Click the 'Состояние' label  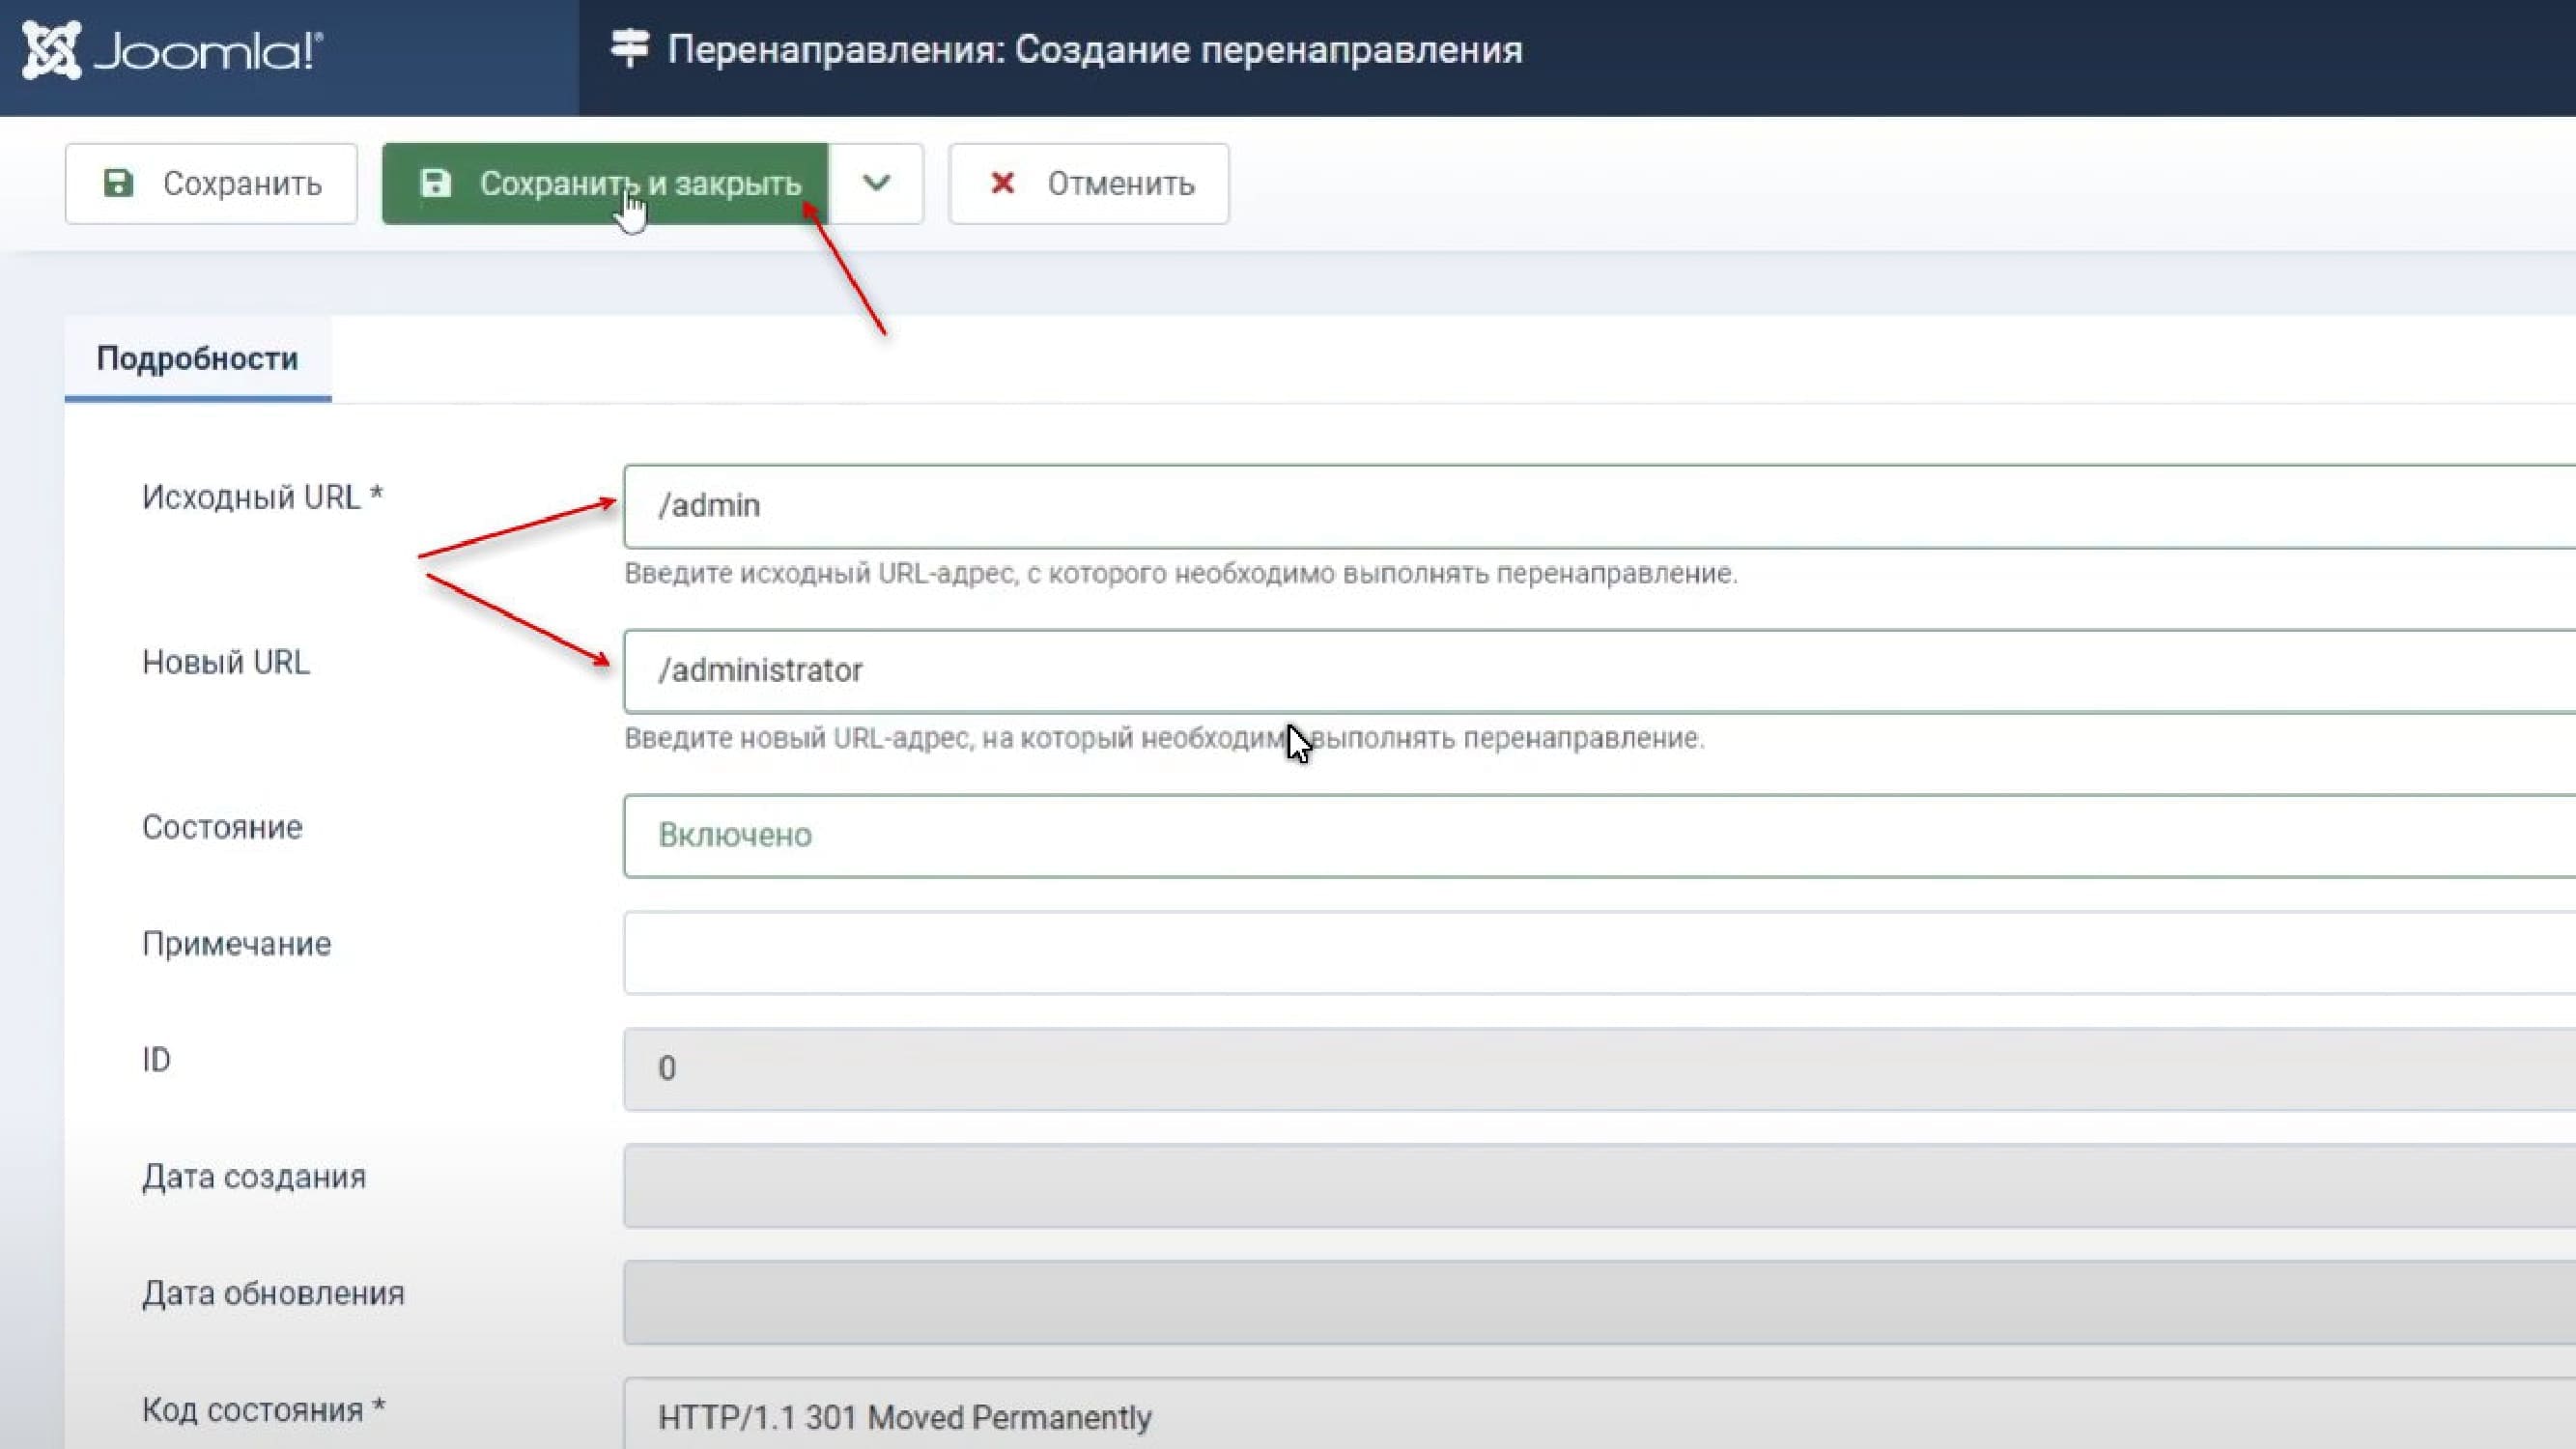point(222,827)
